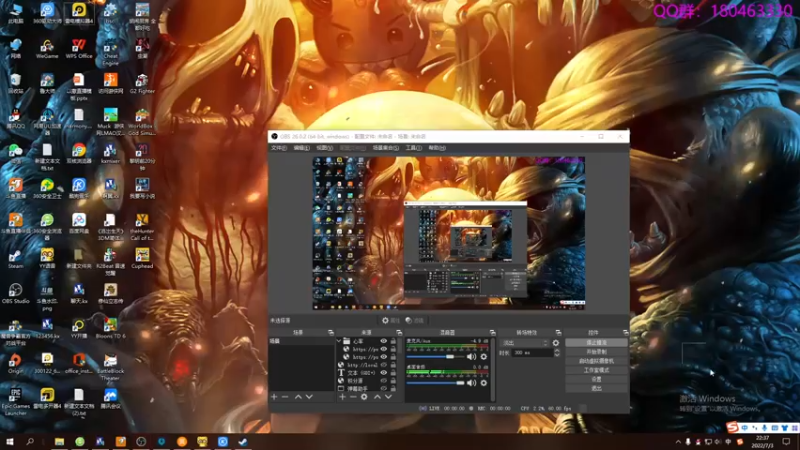Viewport: 800px width, 450px height.
Task: Click the remove scene minus icon
Action: [x=285, y=397]
